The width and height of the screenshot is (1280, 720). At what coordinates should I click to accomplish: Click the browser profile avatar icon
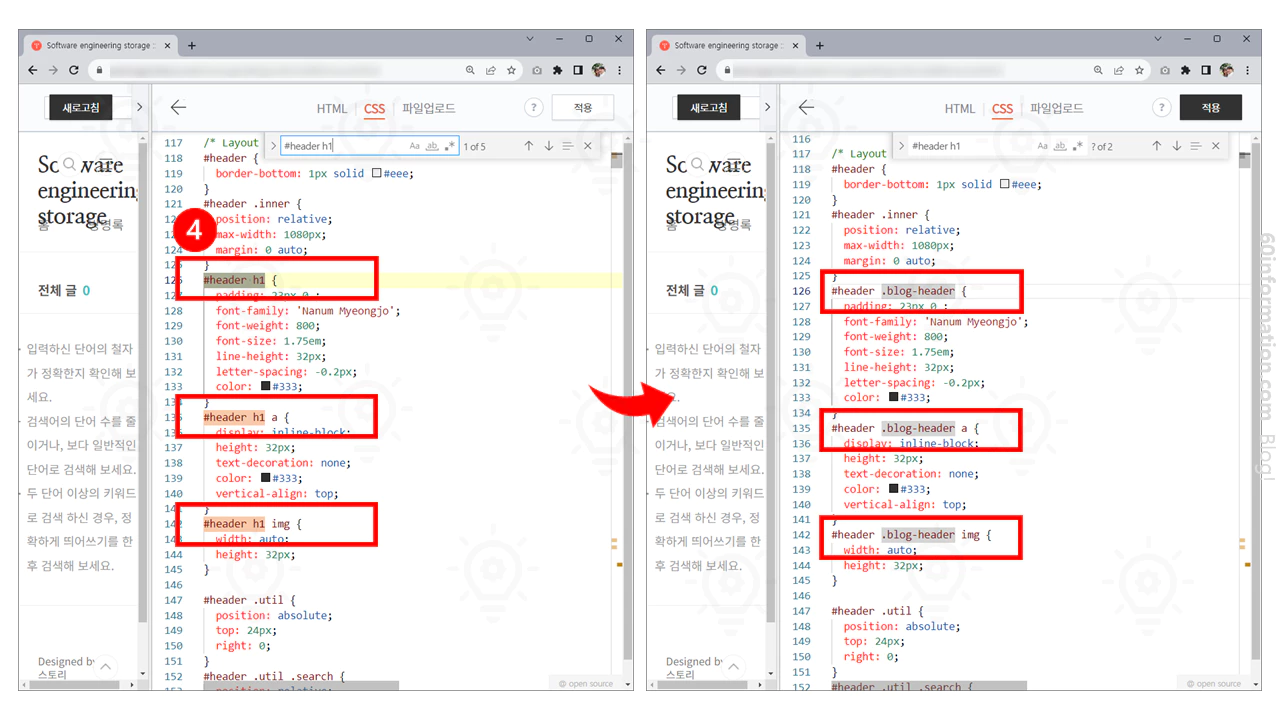pyautogui.click(x=598, y=70)
